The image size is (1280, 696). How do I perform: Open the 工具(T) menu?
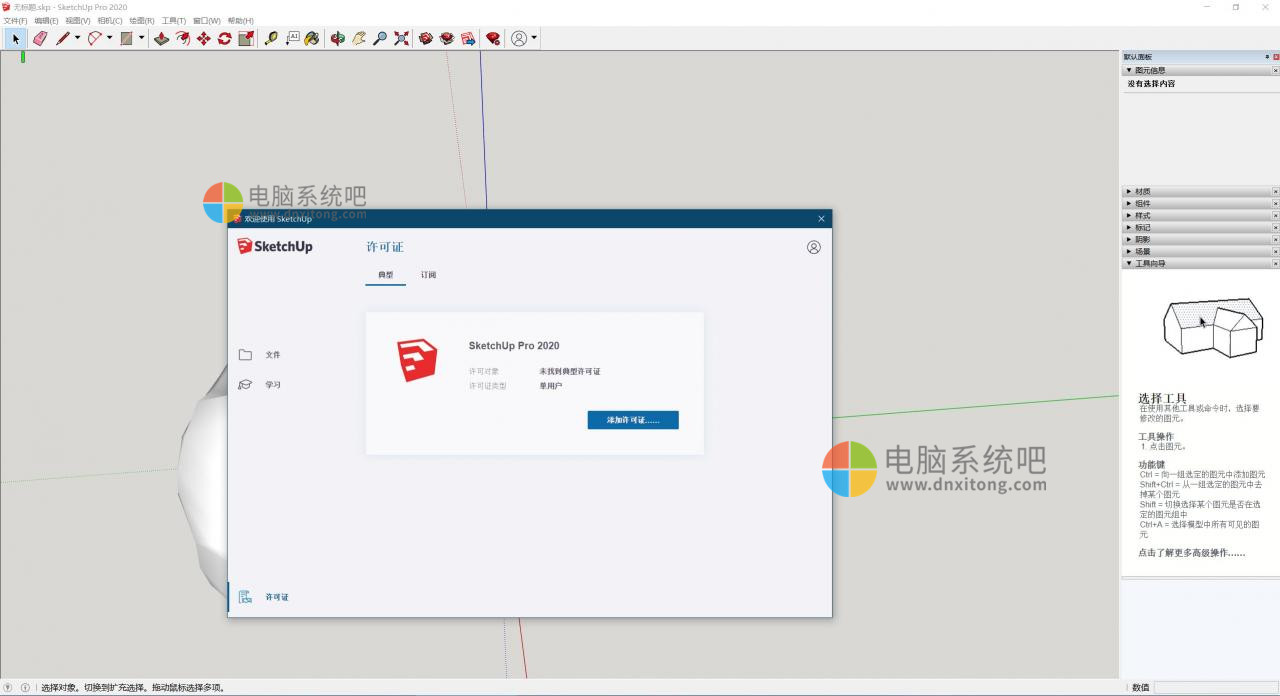pos(174,20)
